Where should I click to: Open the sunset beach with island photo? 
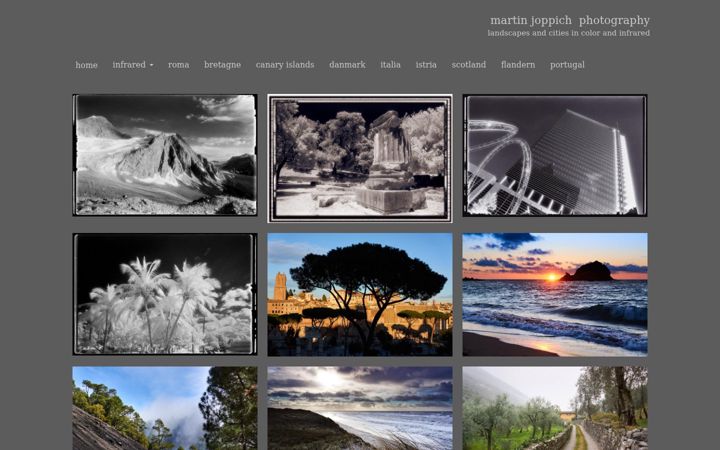click(555, 294)
